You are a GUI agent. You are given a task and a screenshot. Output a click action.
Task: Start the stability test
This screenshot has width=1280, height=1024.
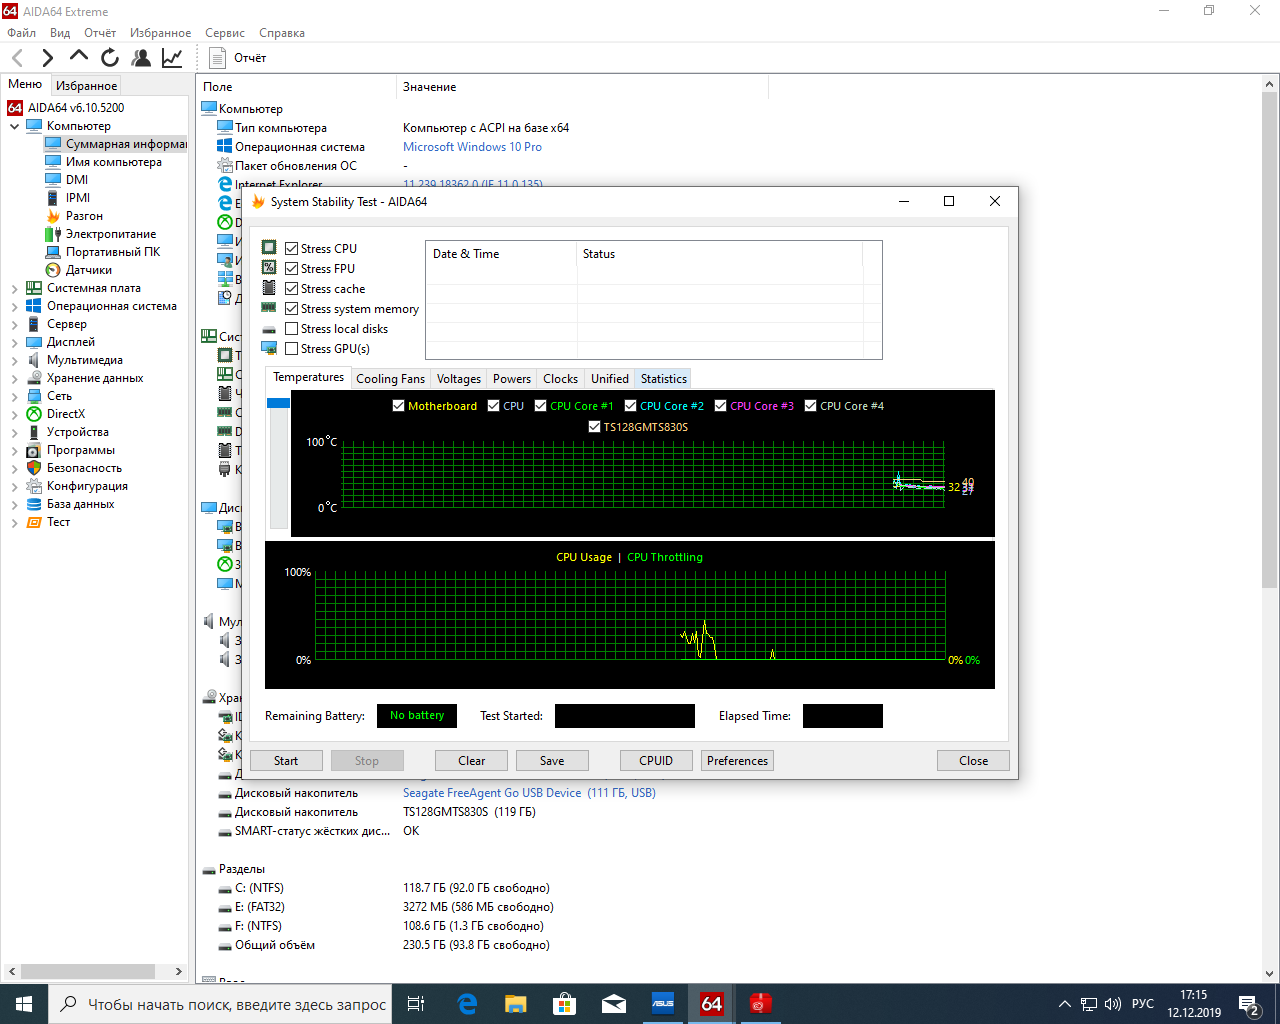(286, 761)
